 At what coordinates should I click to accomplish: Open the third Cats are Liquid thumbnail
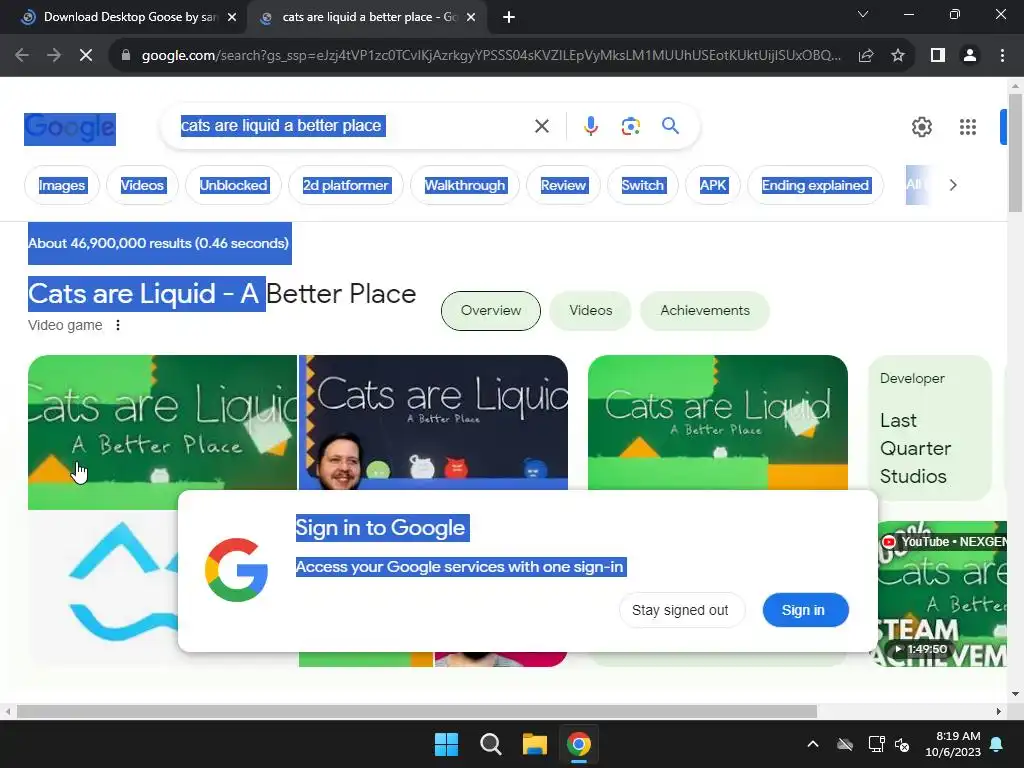point(718,423)
